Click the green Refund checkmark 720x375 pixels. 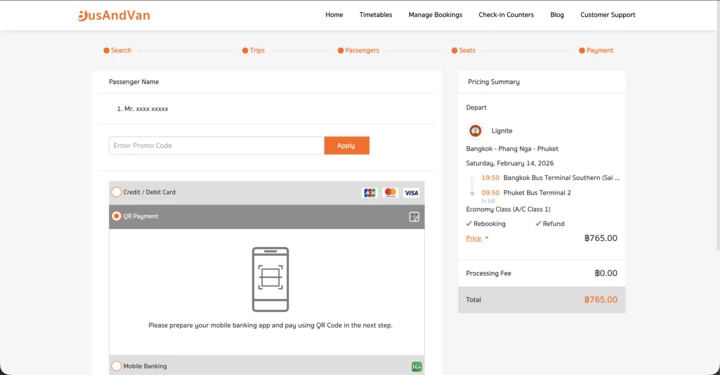click(538, 224)
